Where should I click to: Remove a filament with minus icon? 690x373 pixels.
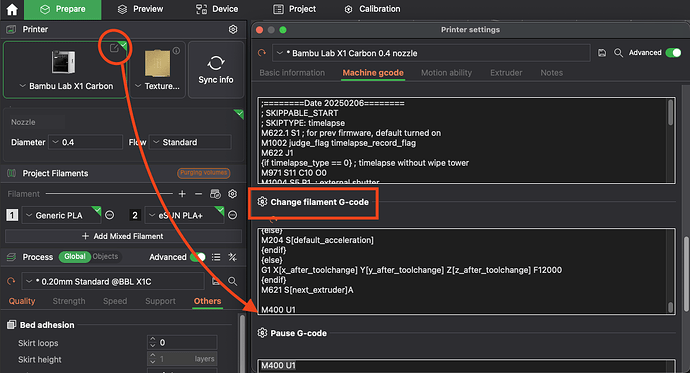point(198,194)
